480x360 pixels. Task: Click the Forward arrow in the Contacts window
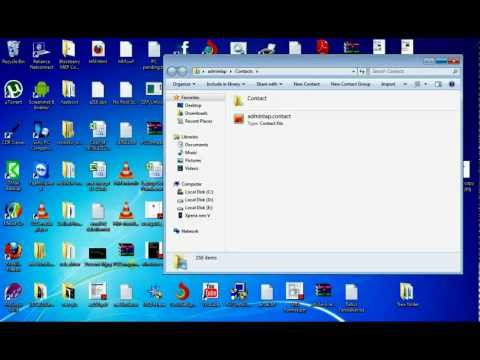(183, 71)
